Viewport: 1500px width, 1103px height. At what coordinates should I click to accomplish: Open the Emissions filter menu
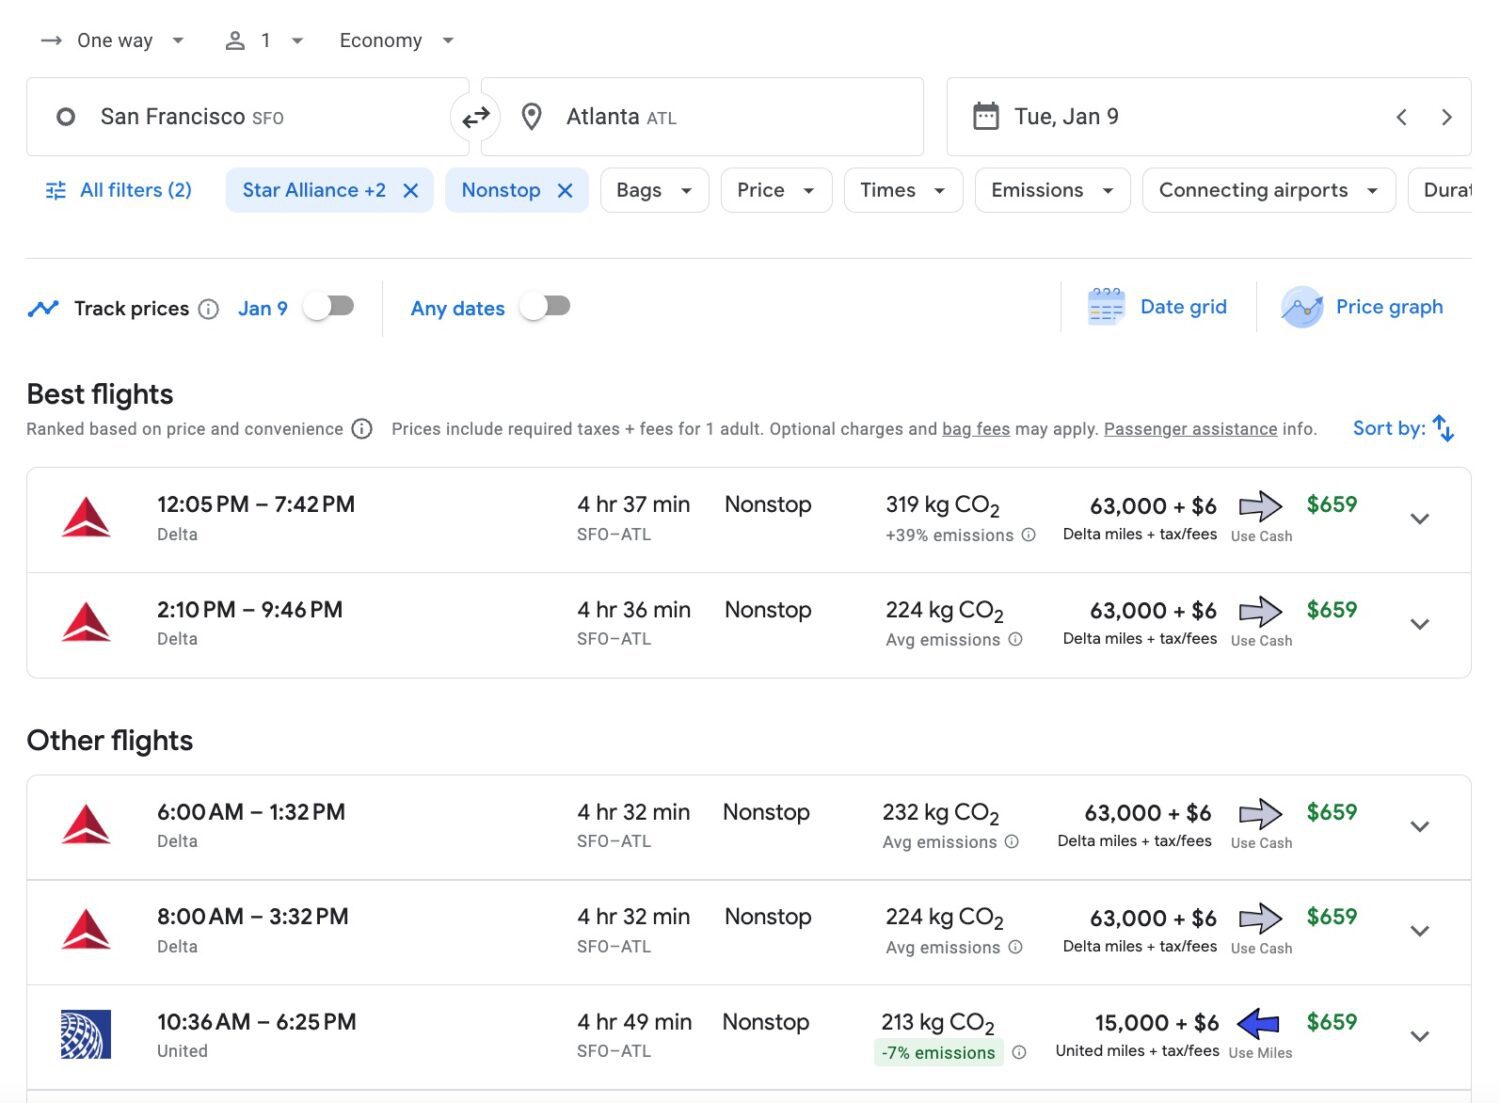[1050, 191]
